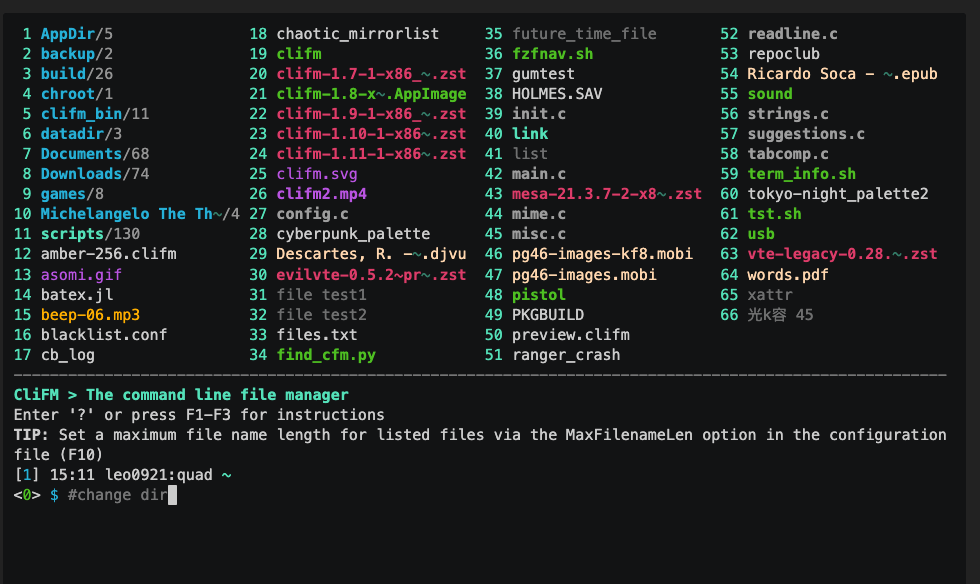The image size is (980, 584).
Task: Open the fzfnav.sh script entry
Action: pos(552,54)
